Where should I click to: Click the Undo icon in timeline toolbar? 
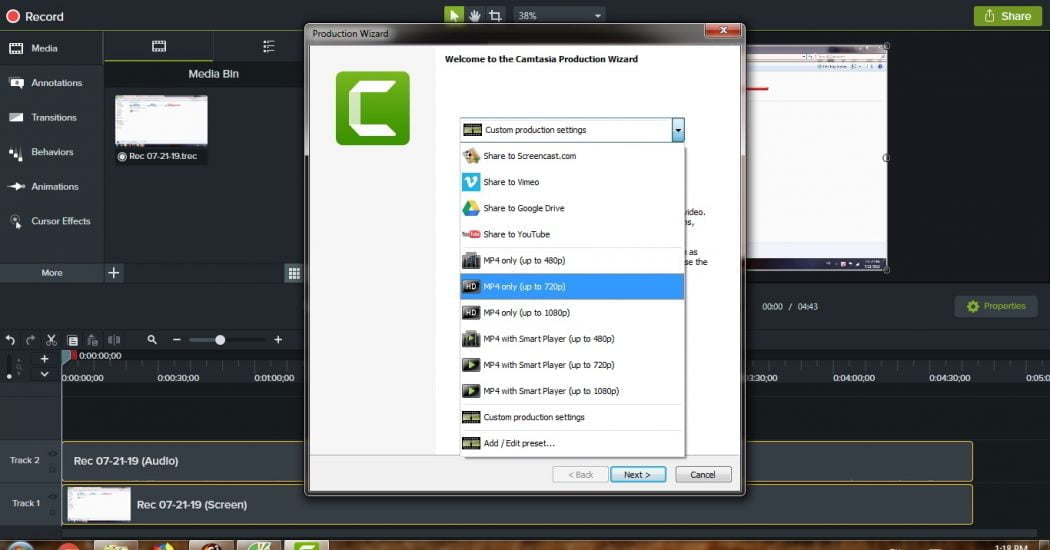pyautogui.click(x=10, y=340)
